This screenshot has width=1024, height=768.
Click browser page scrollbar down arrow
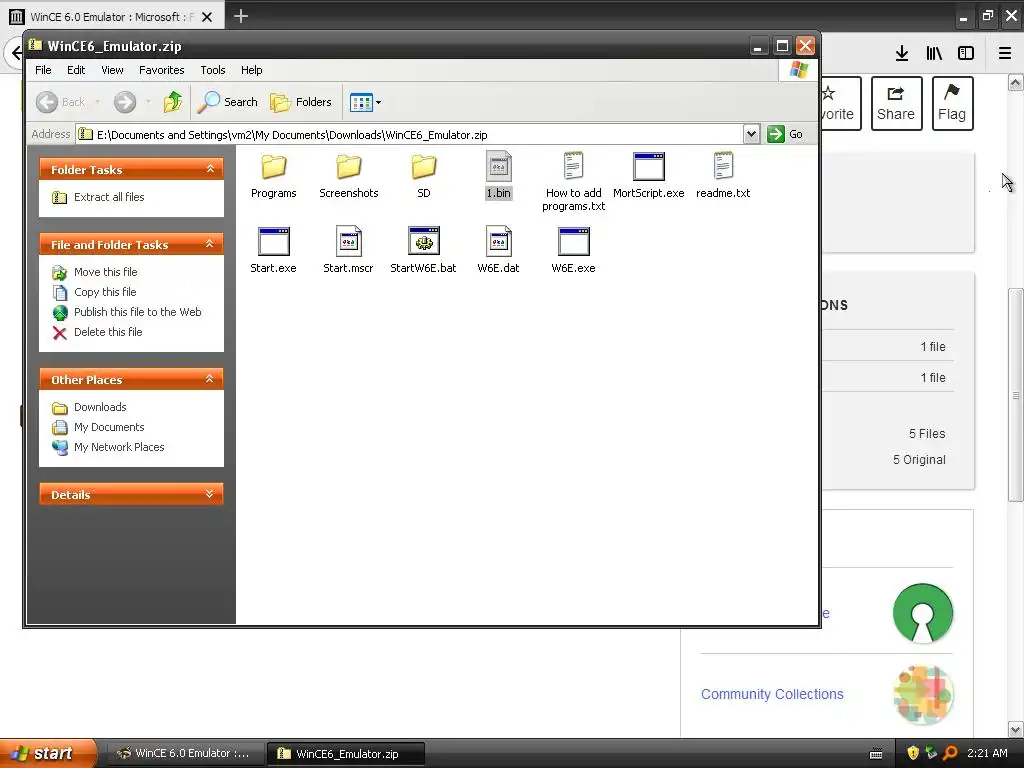click(1016, 729)
